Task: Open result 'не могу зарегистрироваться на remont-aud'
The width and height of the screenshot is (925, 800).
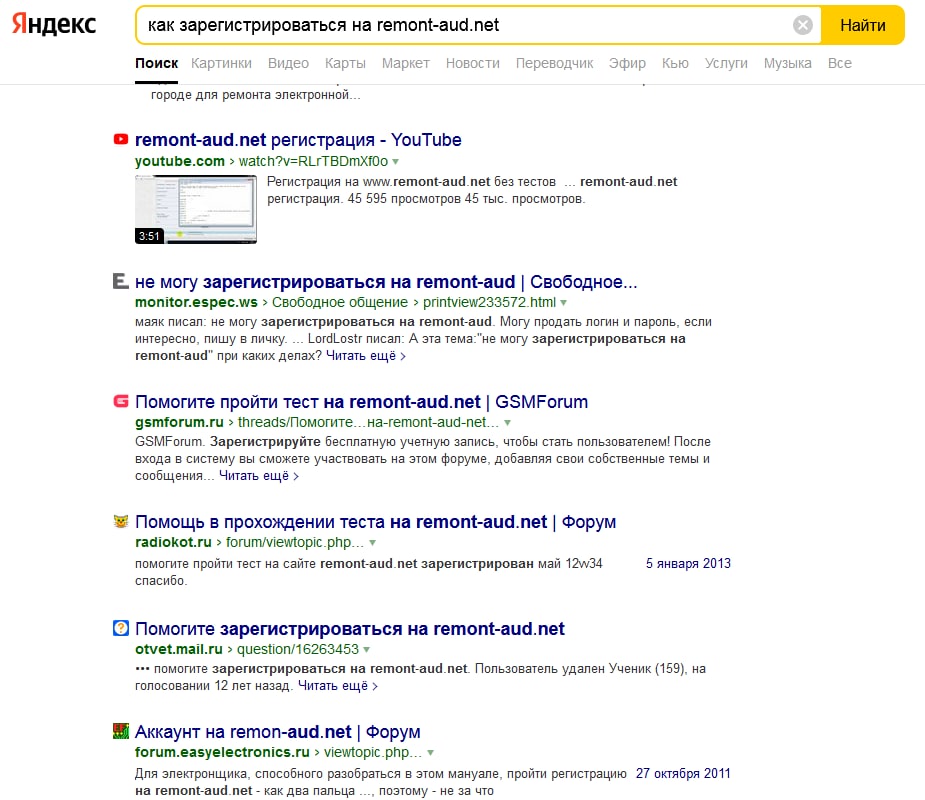Action: click(x=386, y=282)
